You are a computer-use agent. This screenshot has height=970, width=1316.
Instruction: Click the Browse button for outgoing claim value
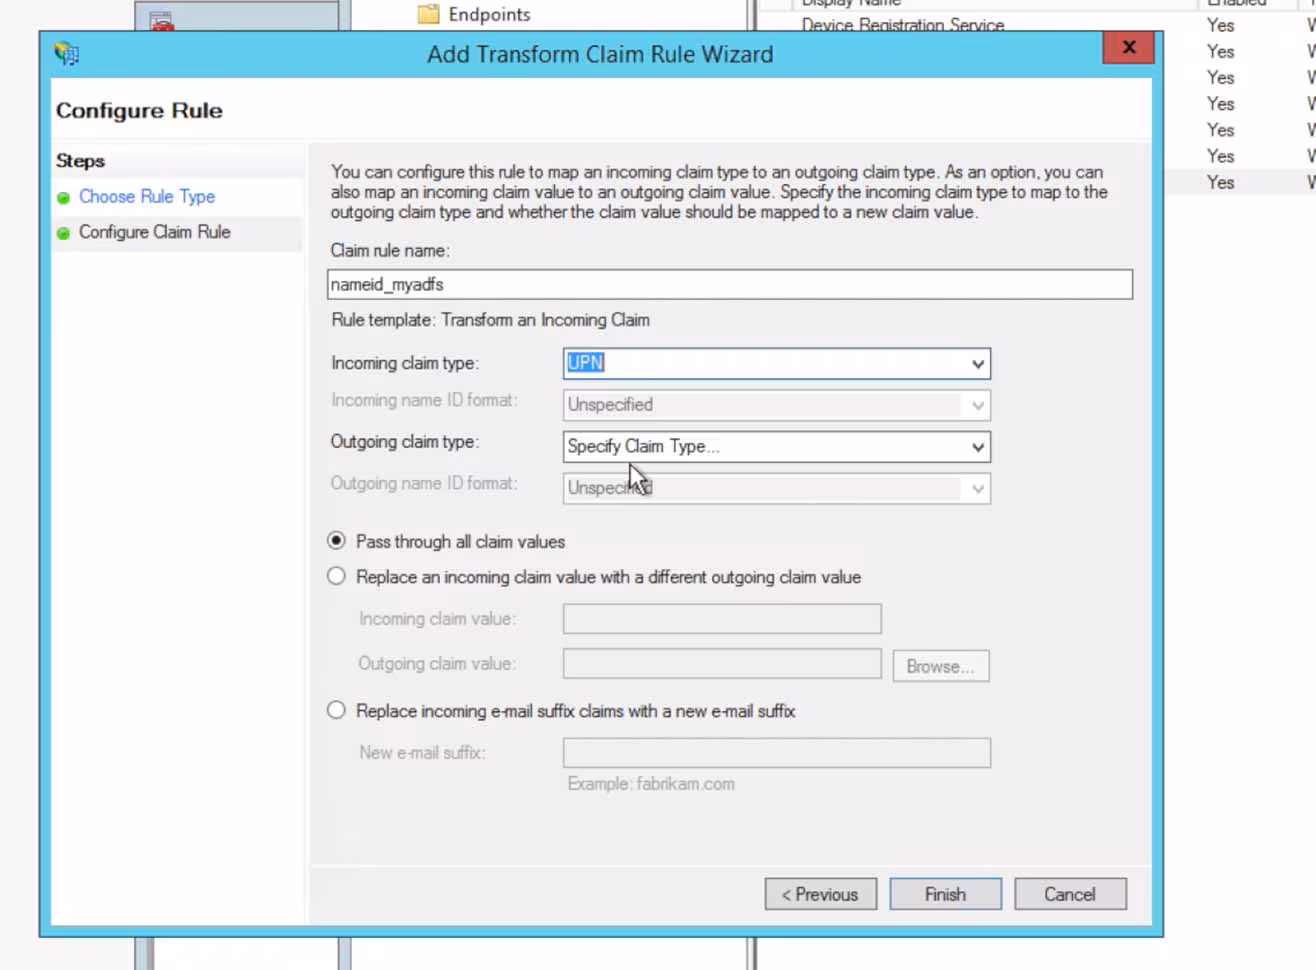click(940, 666)
